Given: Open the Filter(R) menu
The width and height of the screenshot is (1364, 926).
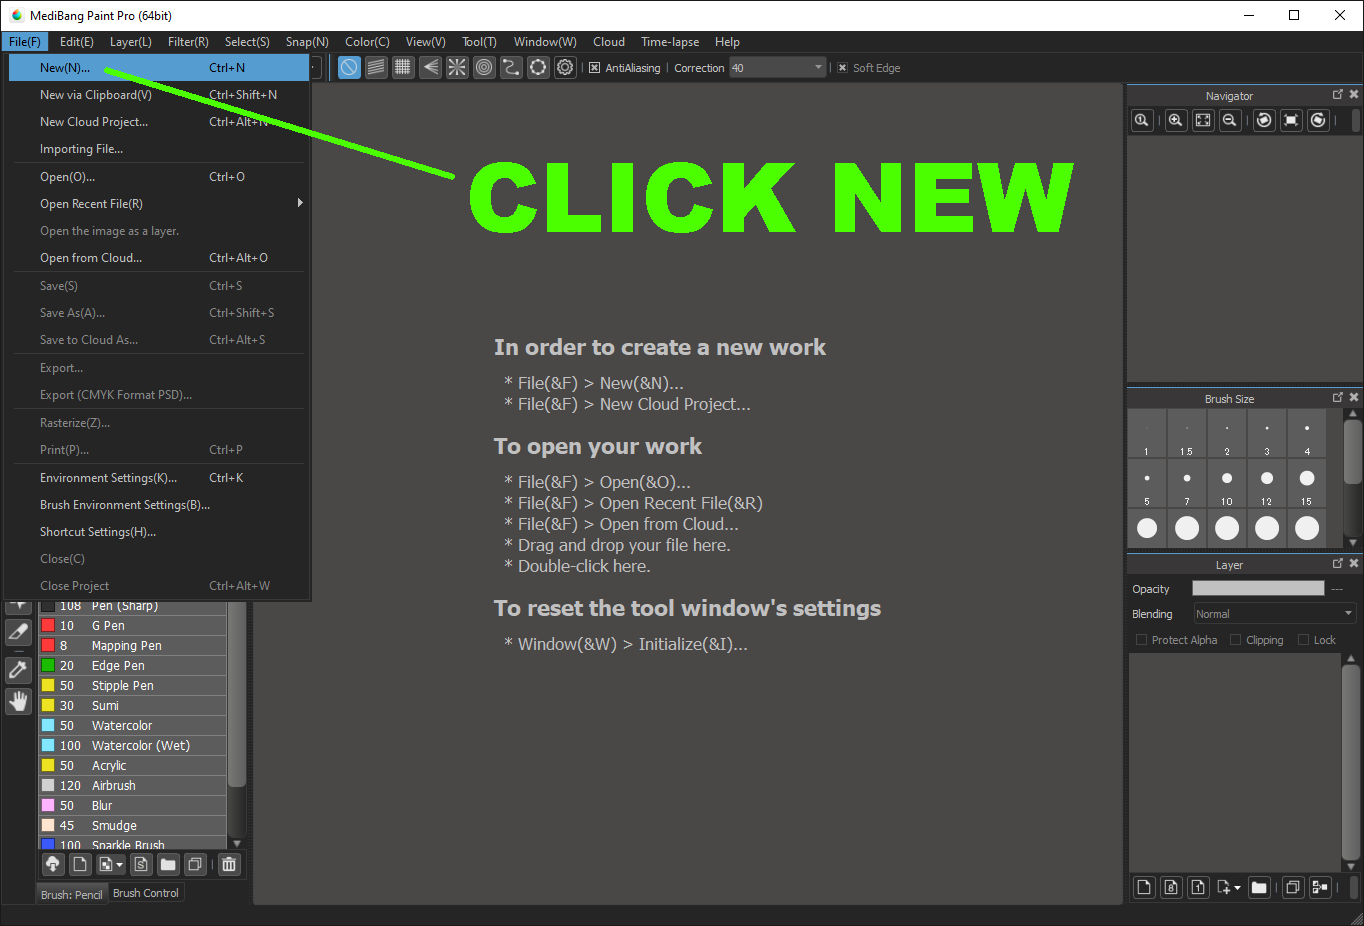Looking at the screenshot, I should (x=188, y=42).
